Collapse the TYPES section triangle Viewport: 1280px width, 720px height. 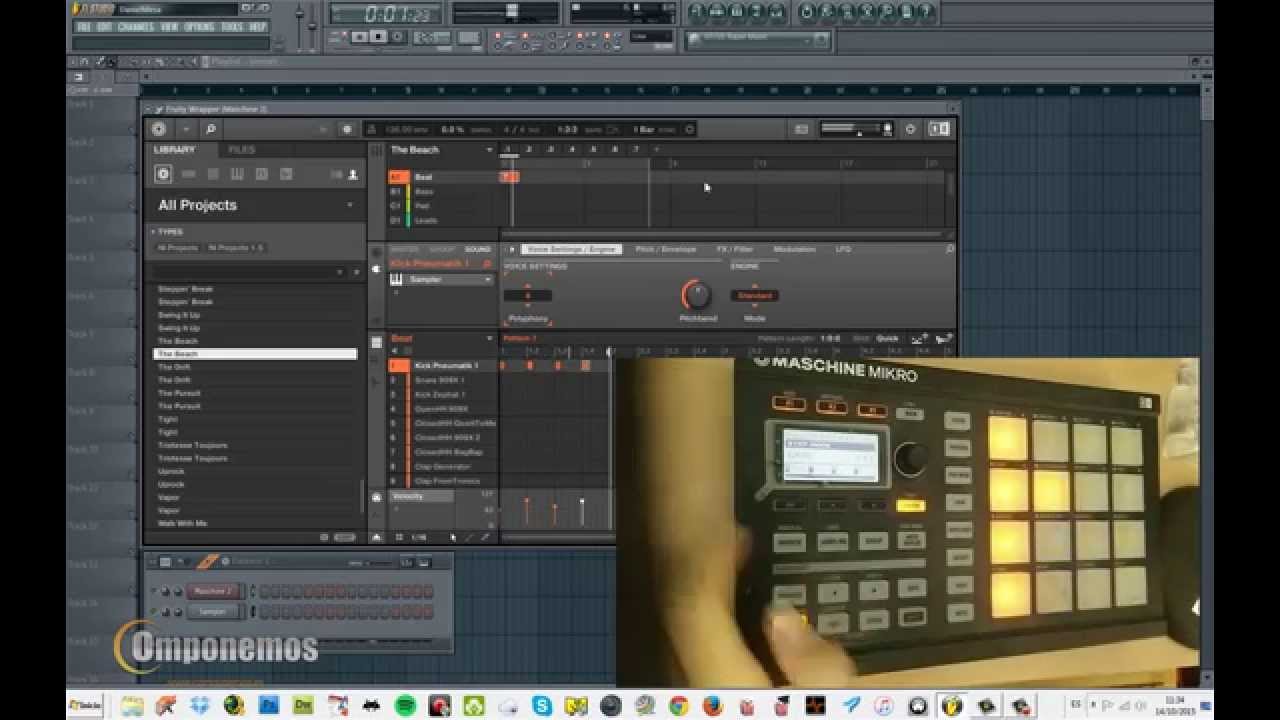[x=153, y=232]
